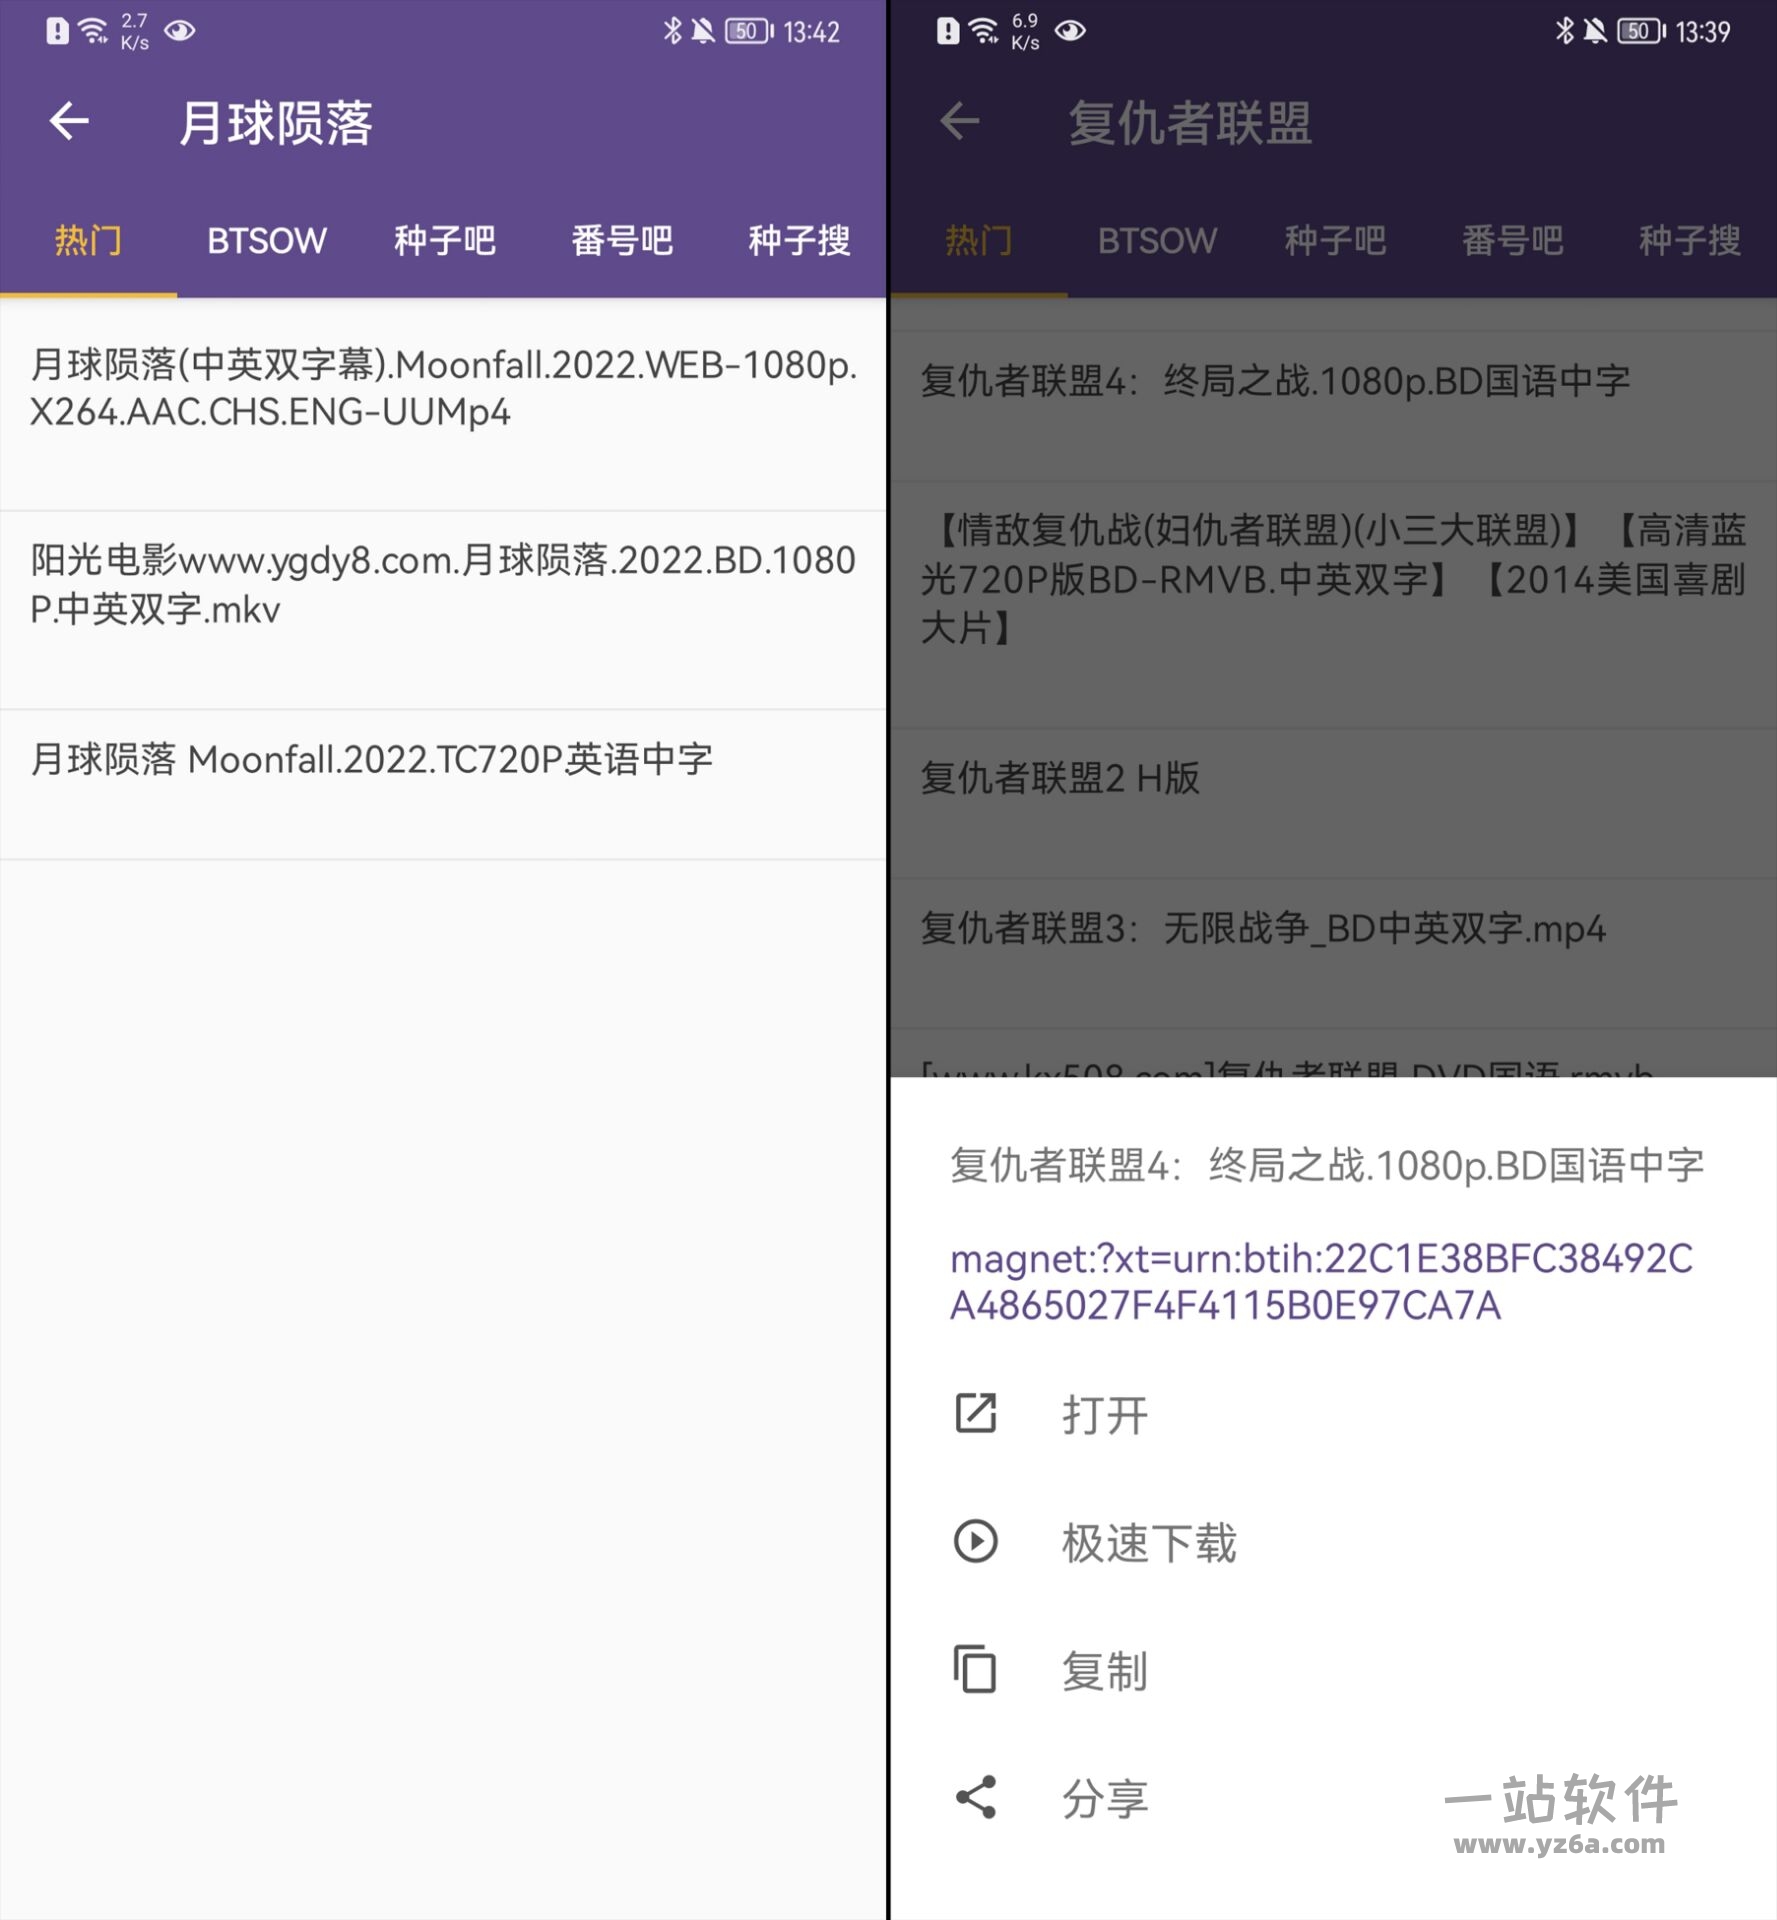Switch to 种子吧 tab on 月球陨落 screen

444,241
